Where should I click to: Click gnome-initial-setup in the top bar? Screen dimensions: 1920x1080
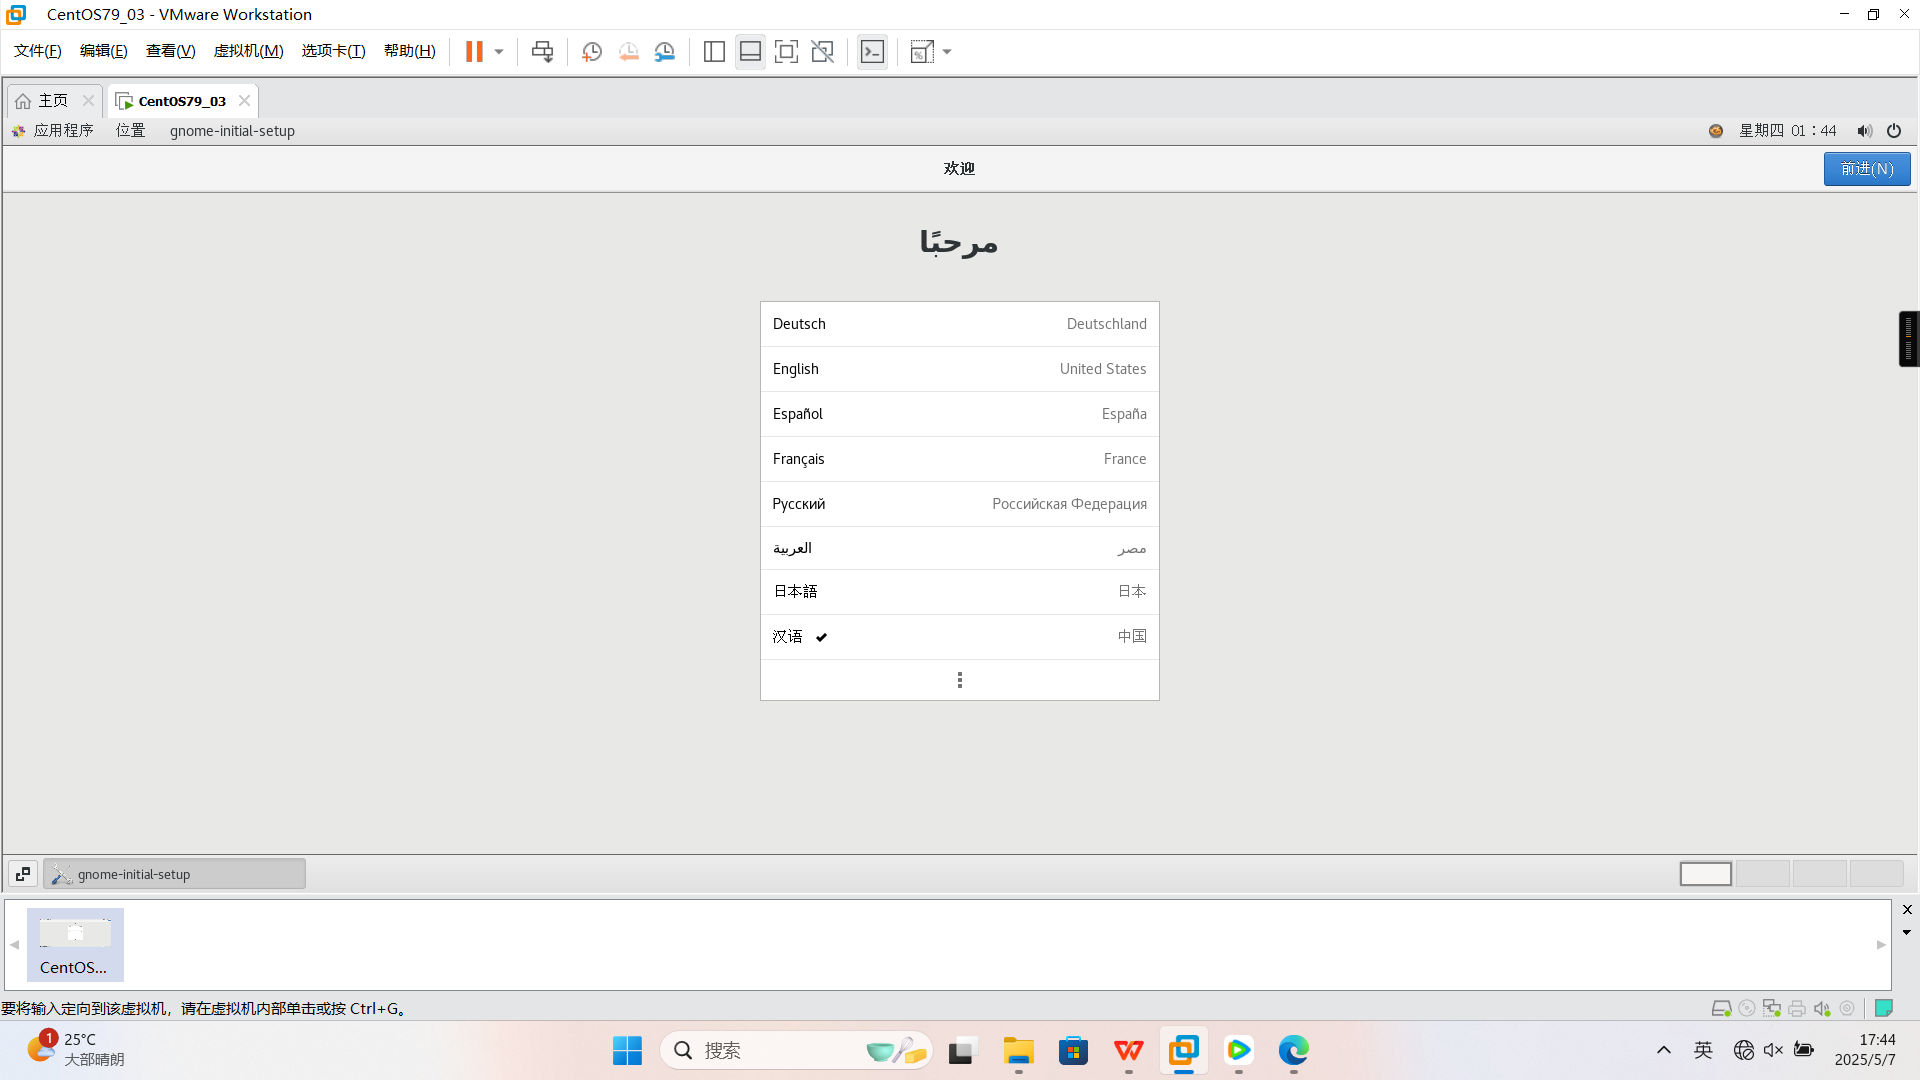click(232, 131)
